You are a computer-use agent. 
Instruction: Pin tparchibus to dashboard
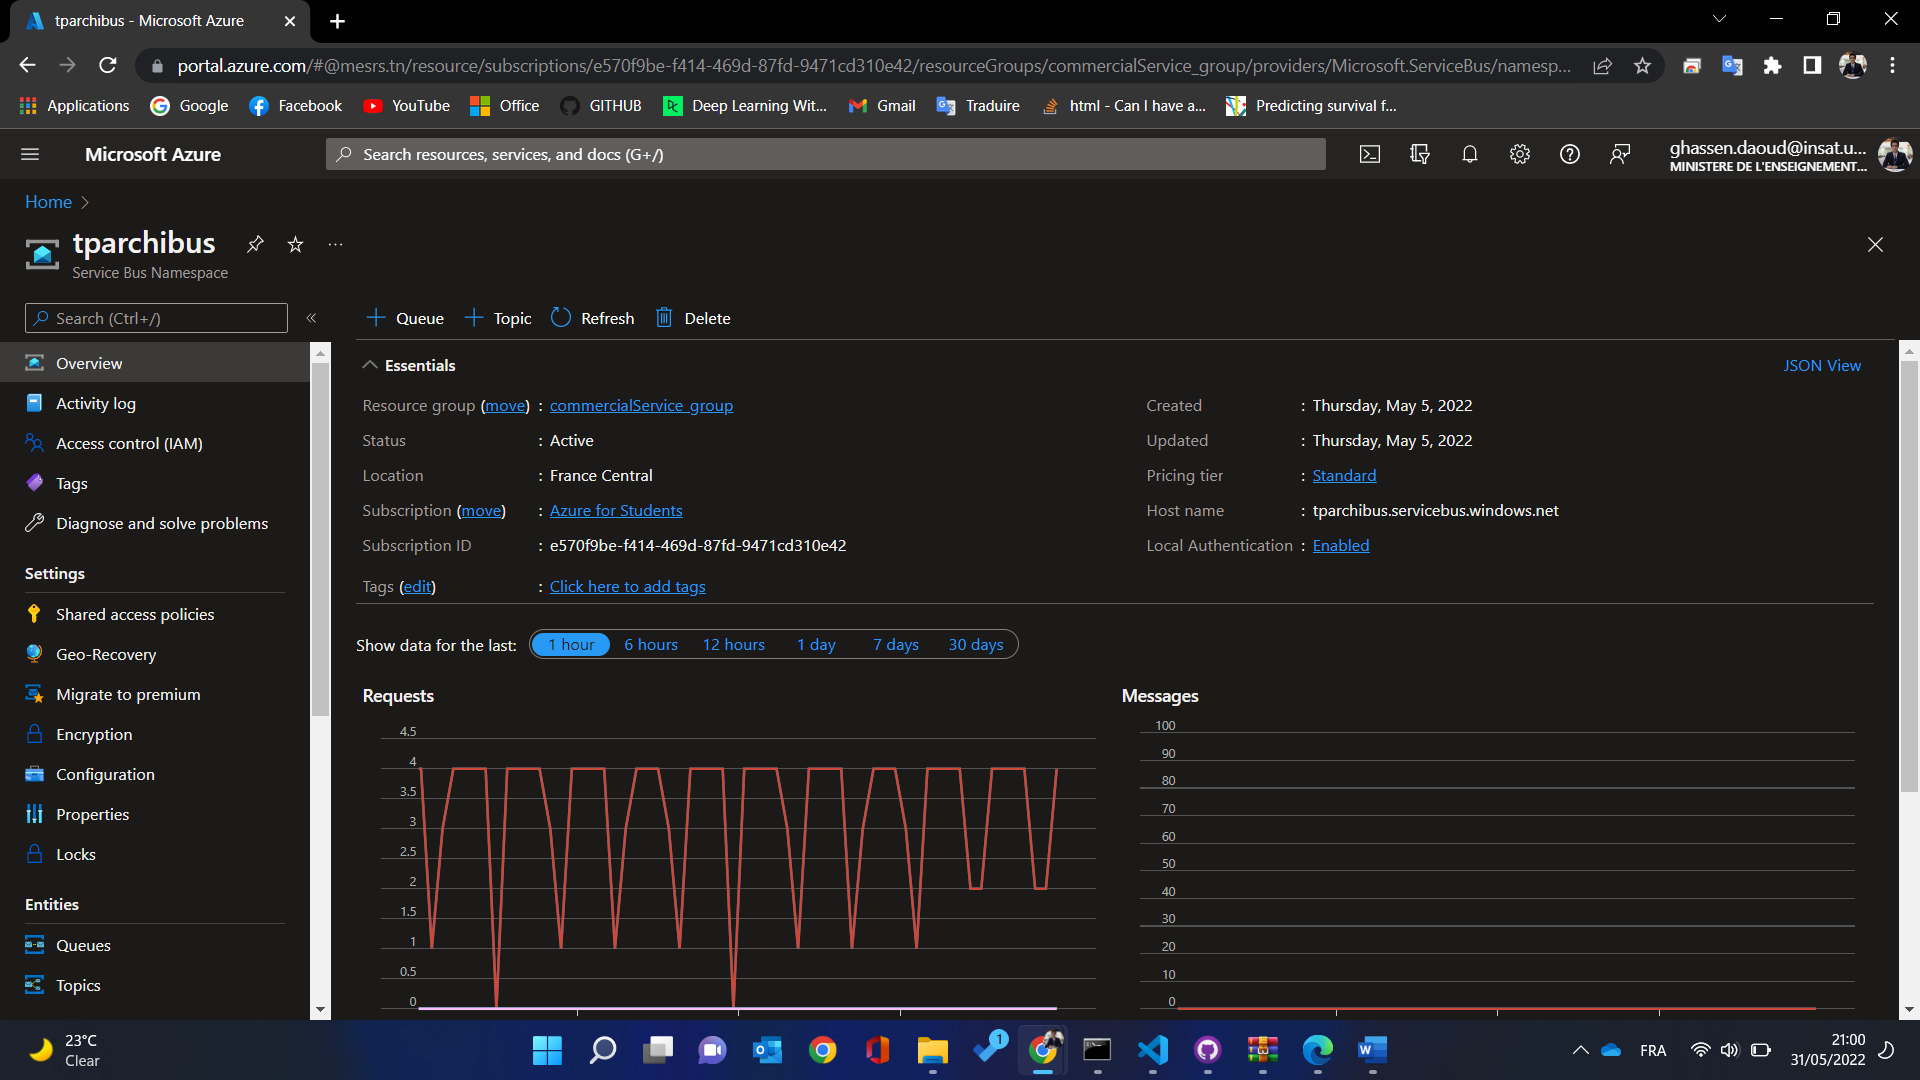(x=255, y=244)
